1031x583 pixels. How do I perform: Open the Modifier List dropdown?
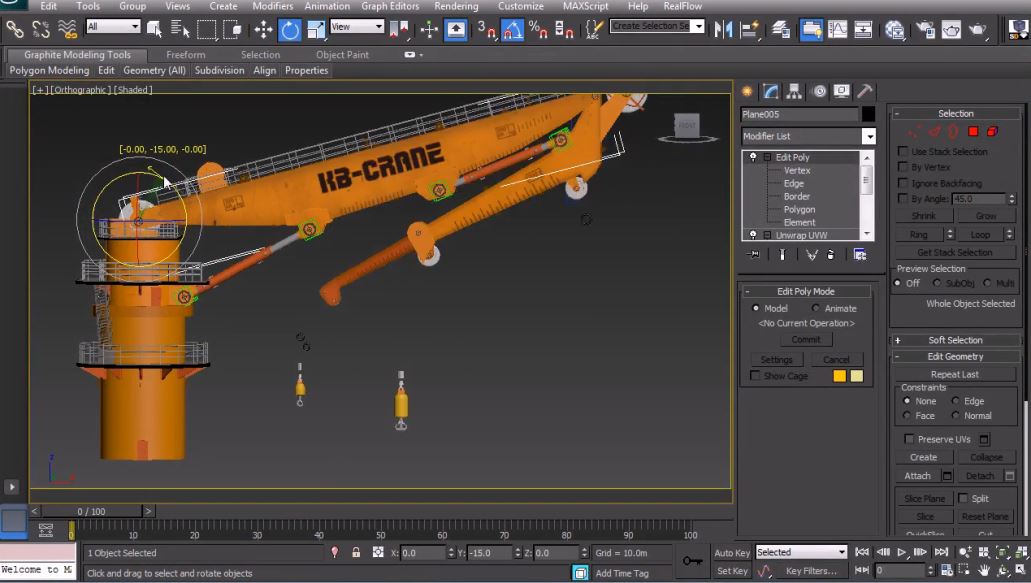pos(869,136)
